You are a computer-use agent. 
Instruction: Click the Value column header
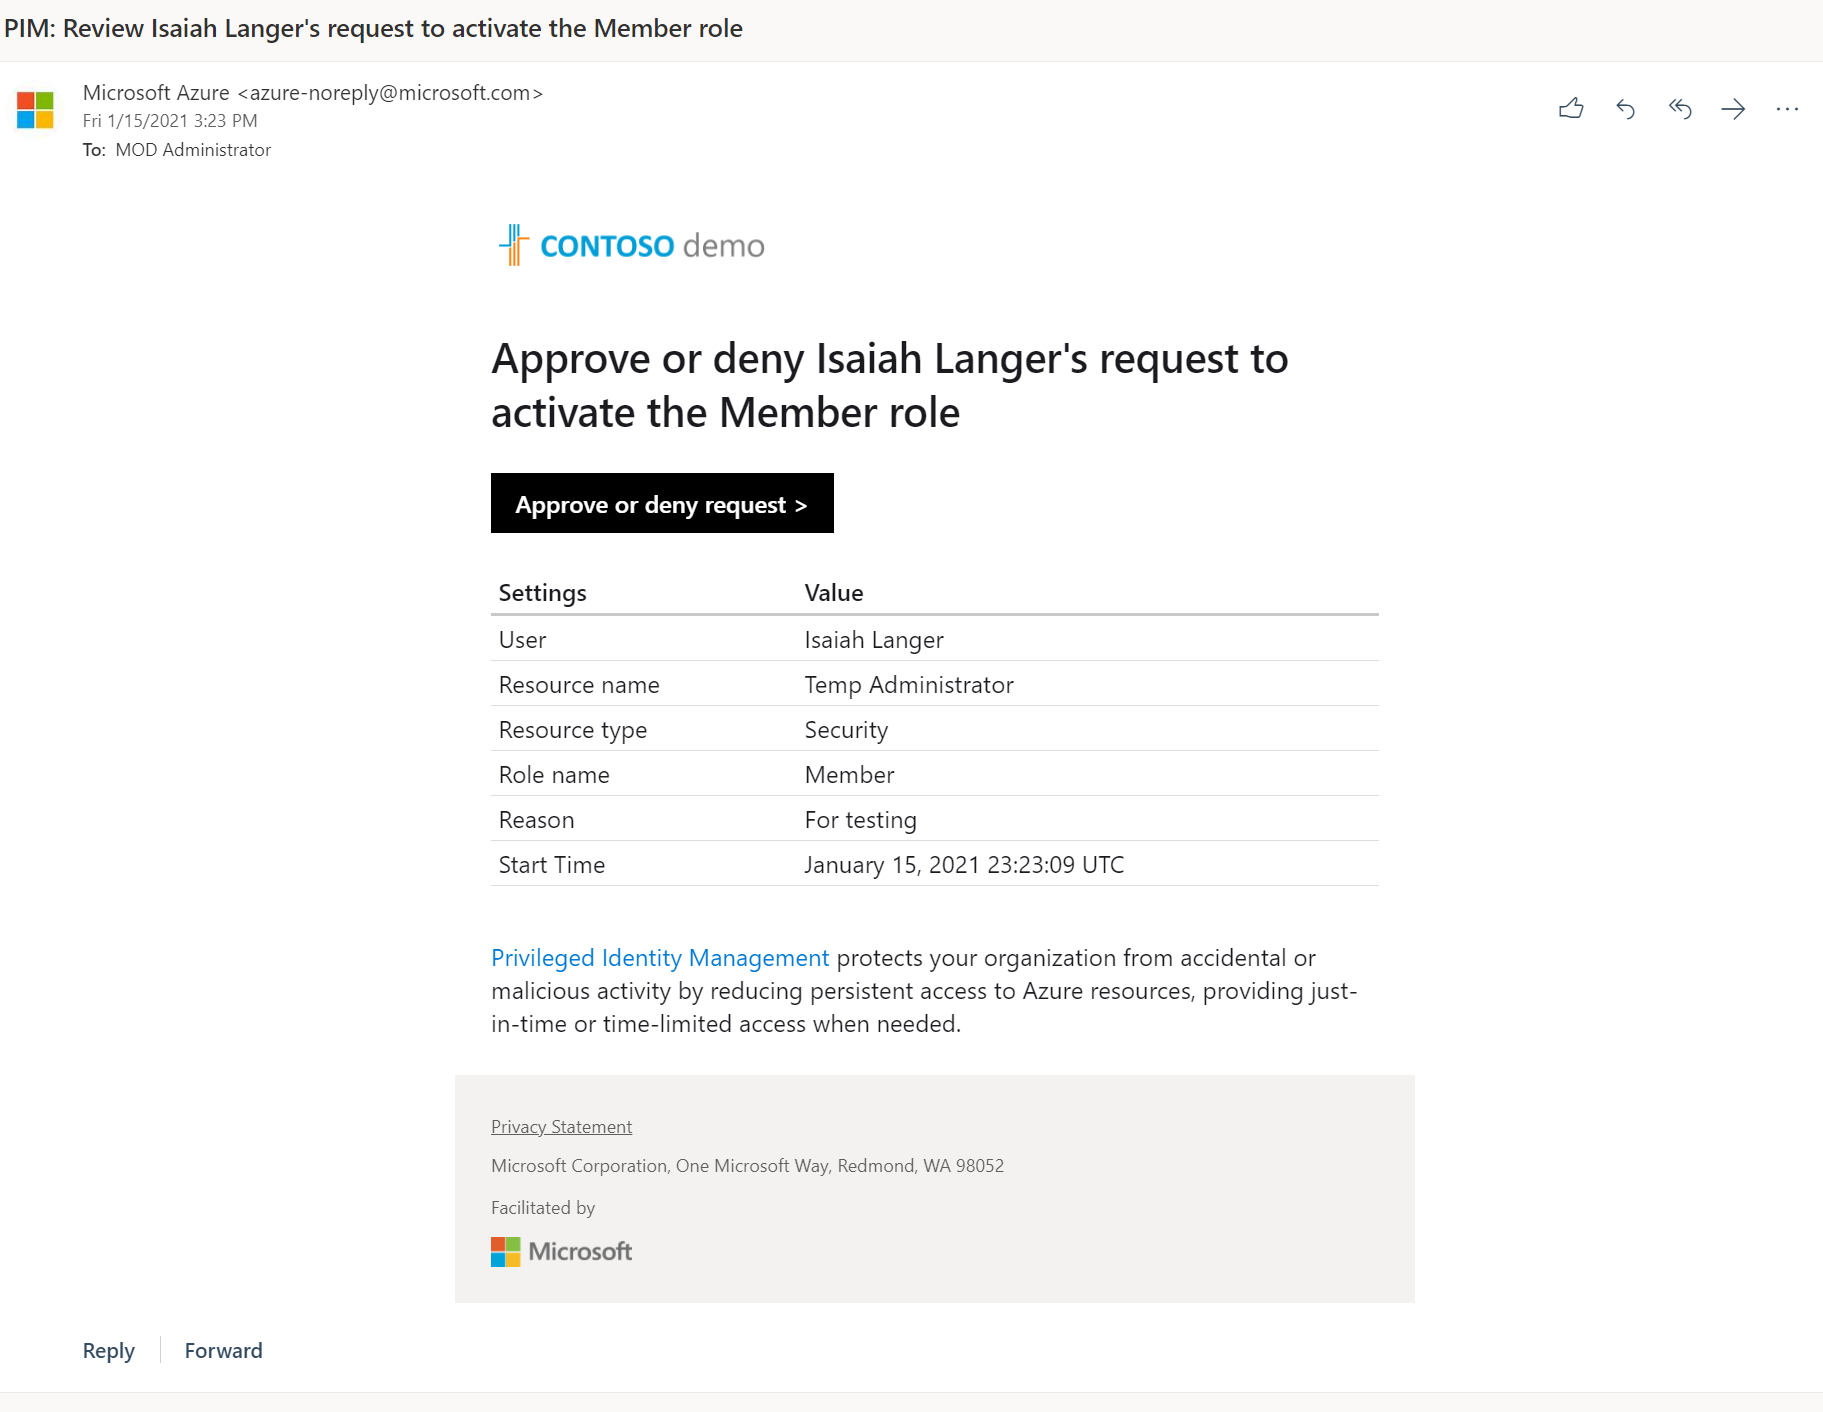pyautogui.click(x=834, y=593)
